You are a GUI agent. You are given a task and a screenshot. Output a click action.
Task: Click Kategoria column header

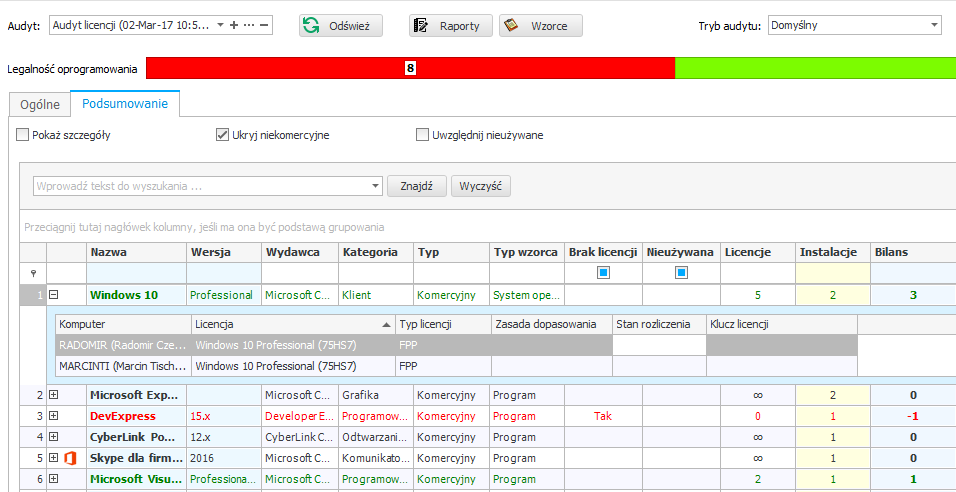pos(376,252)
